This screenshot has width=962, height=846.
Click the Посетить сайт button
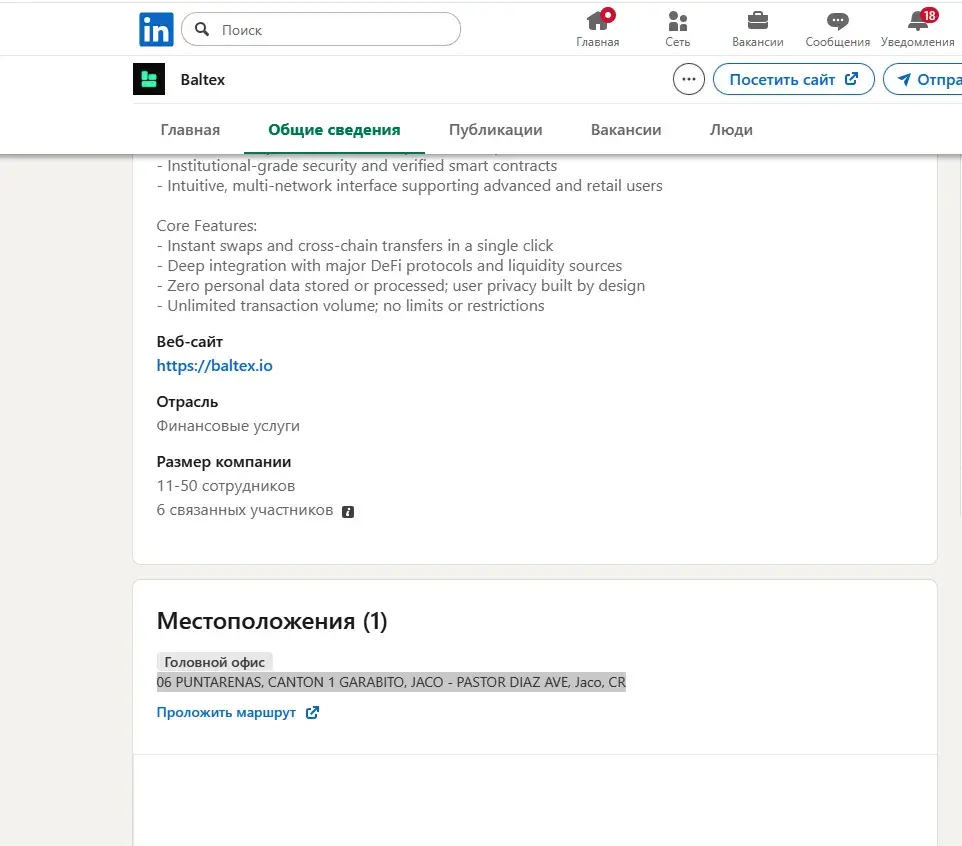click(794, 79)
